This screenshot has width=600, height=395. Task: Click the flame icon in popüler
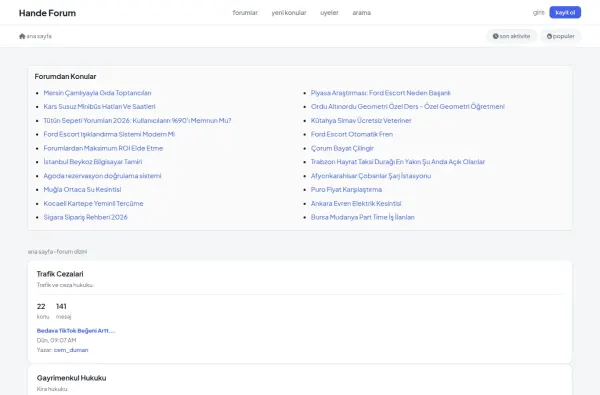549,36
